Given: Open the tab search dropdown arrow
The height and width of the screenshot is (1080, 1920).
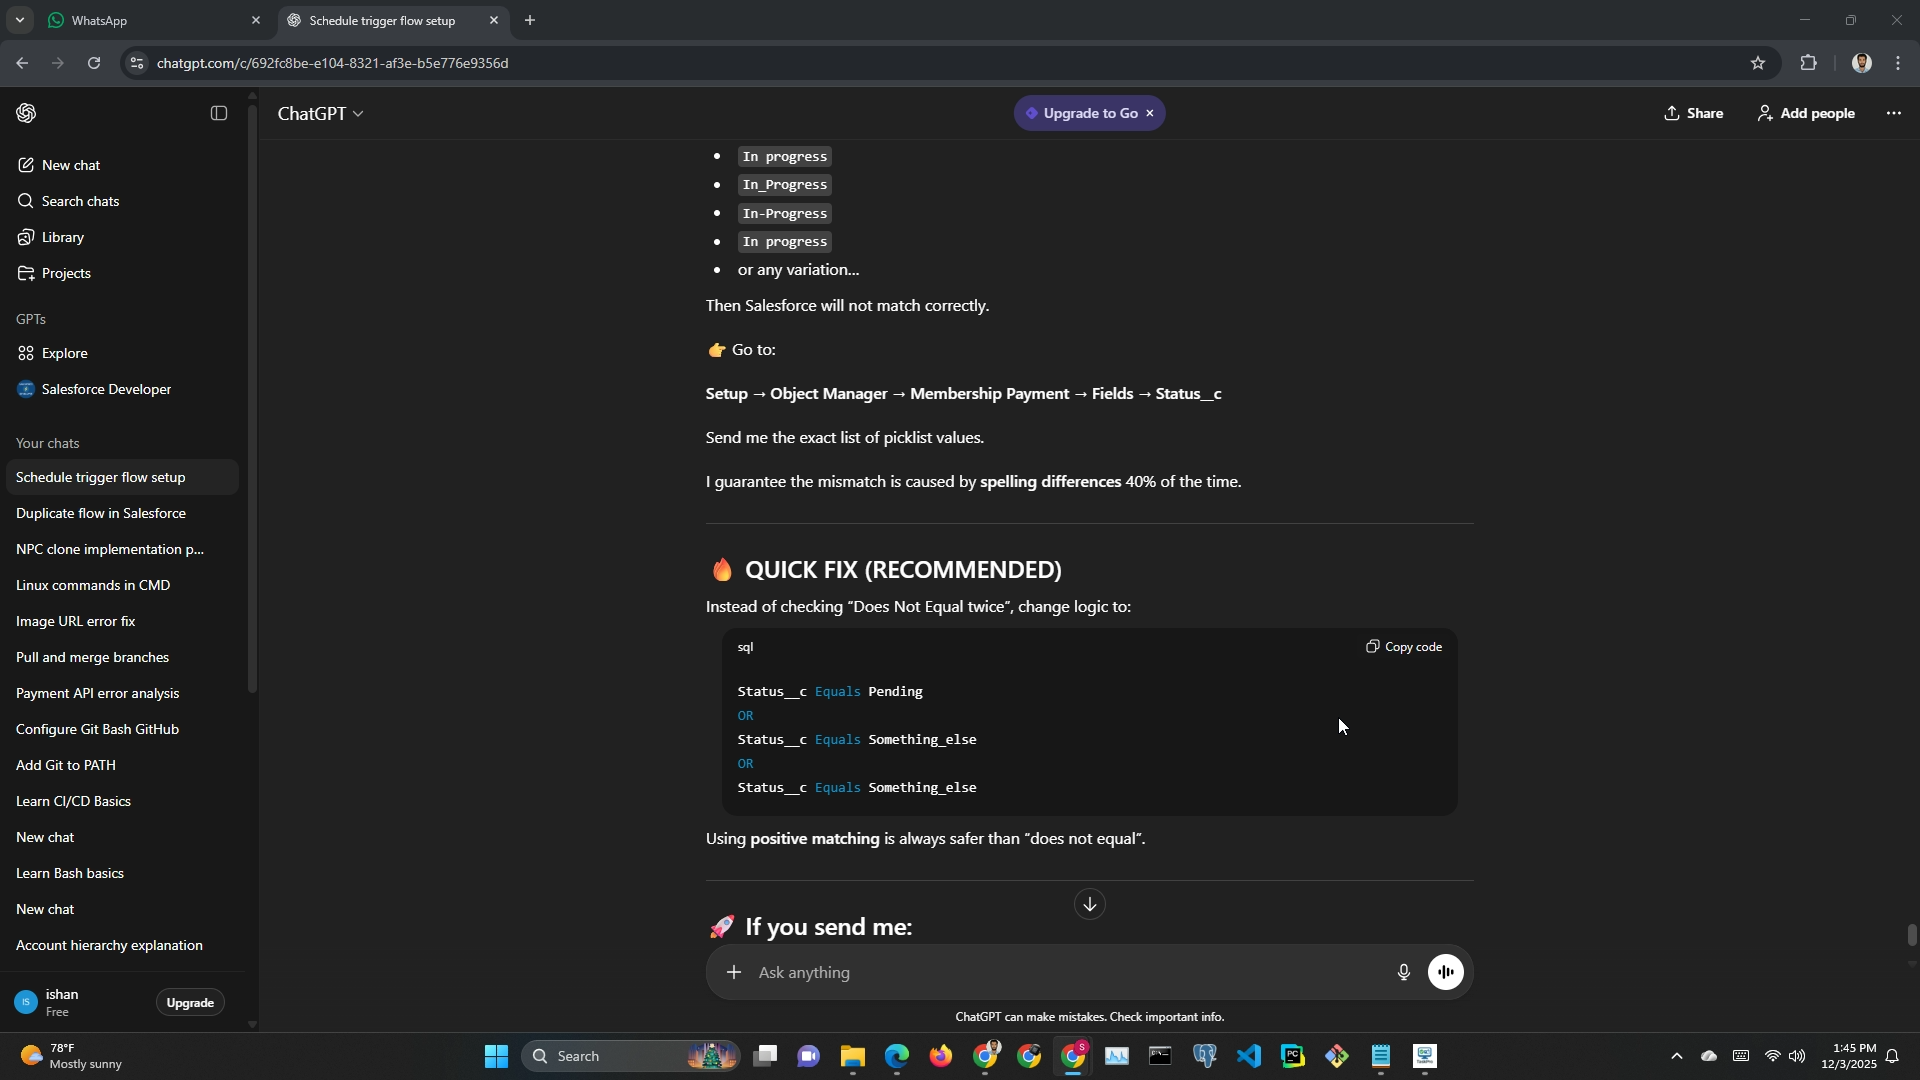Looking at the screenshot, I should pyautogui.click(x=19, y=20).
